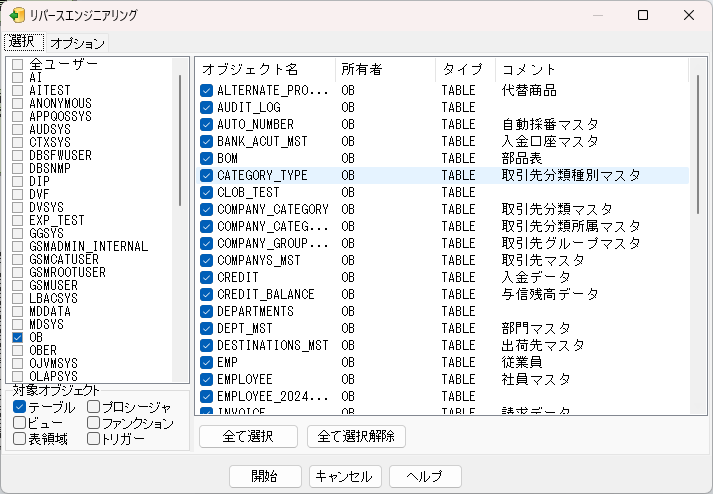The image size is (713, 494).
Task: Click the LBACSYS user label
Action: pyautogui.click(x=54, y=298)
